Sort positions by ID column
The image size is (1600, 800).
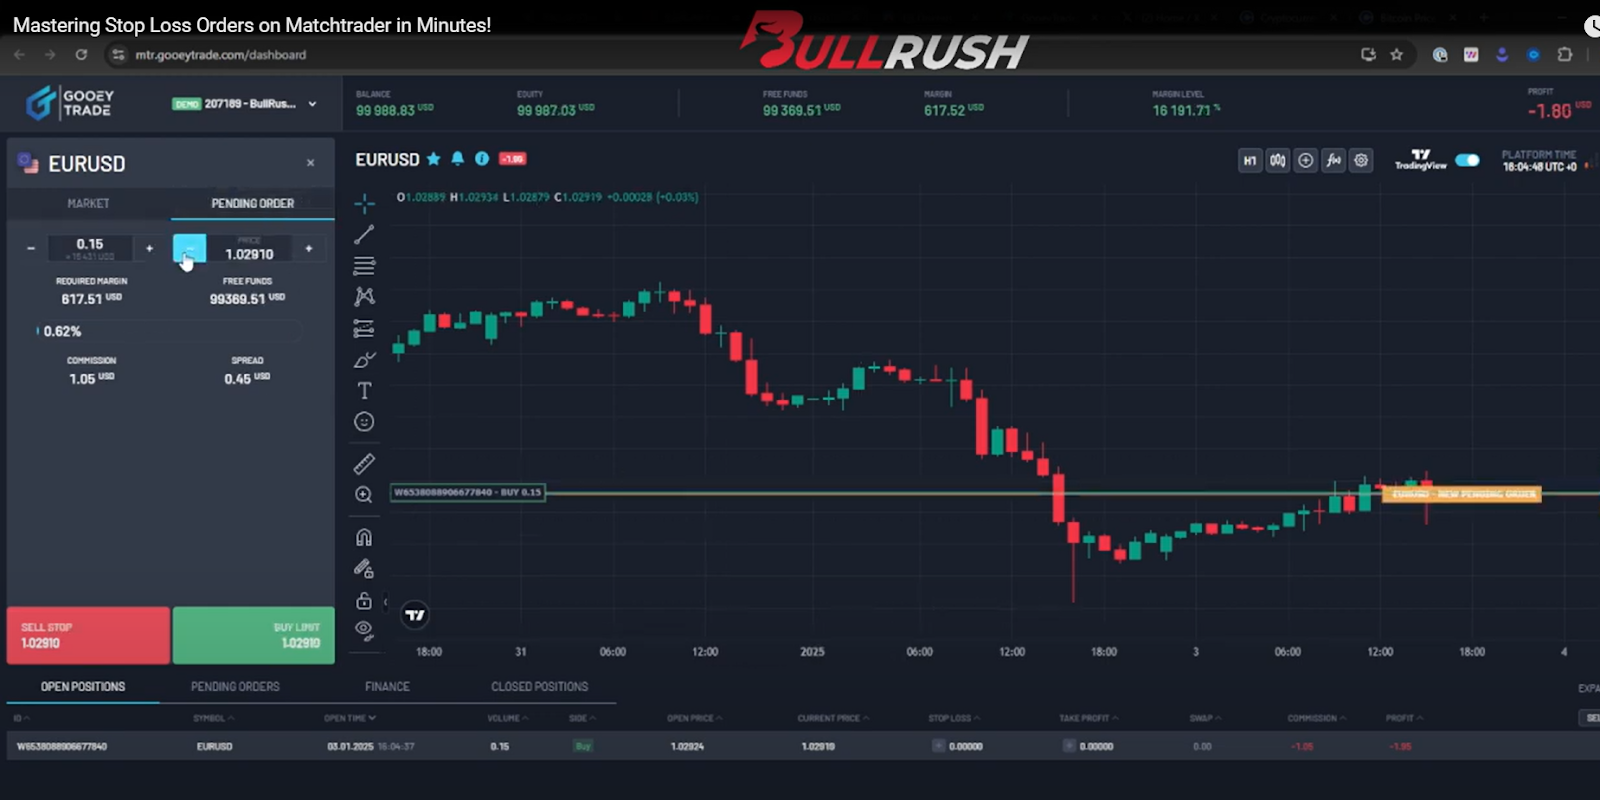click(21, 718)
